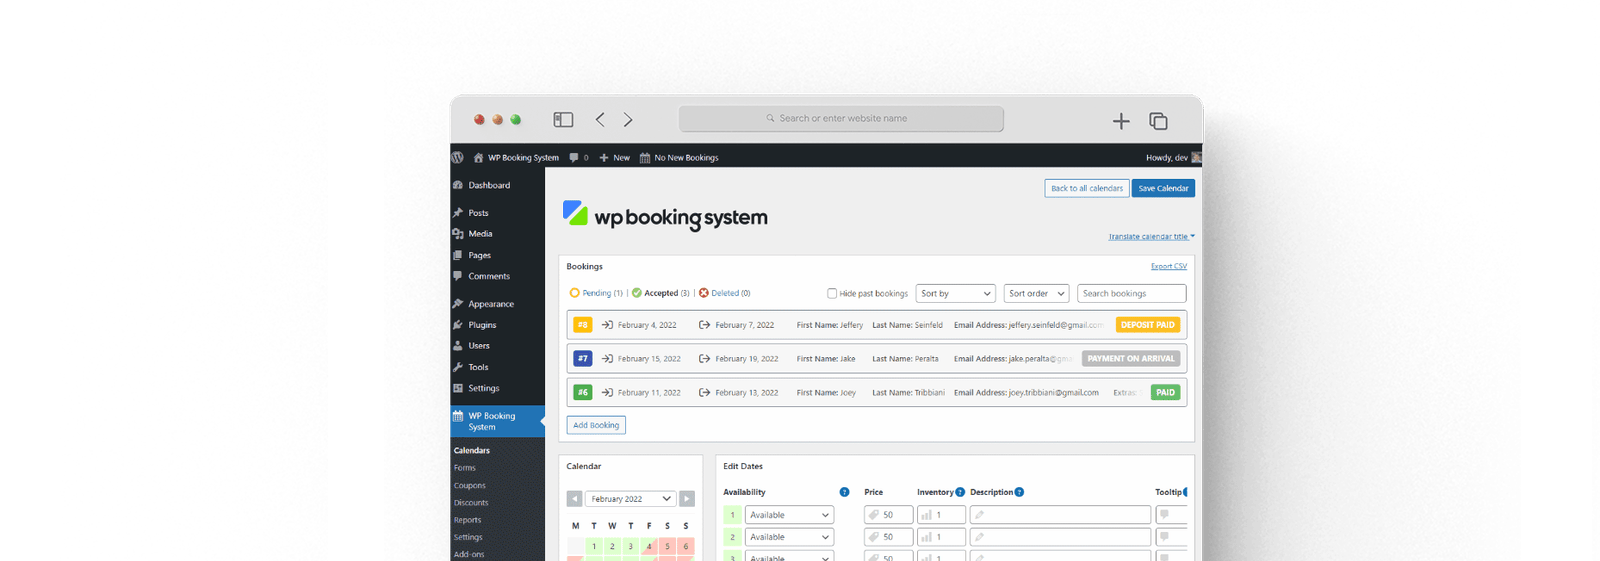Click the tab overview icon
Screen dimensions: 1600x561
coord(1158,121)
